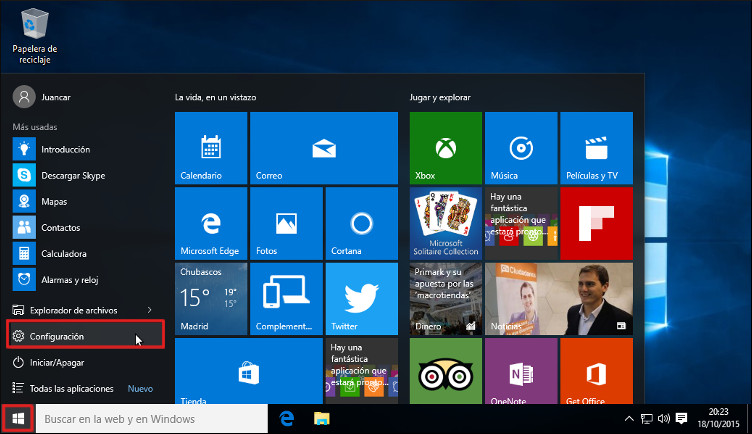Launch the Xbox tile

(x=446, y=148)
